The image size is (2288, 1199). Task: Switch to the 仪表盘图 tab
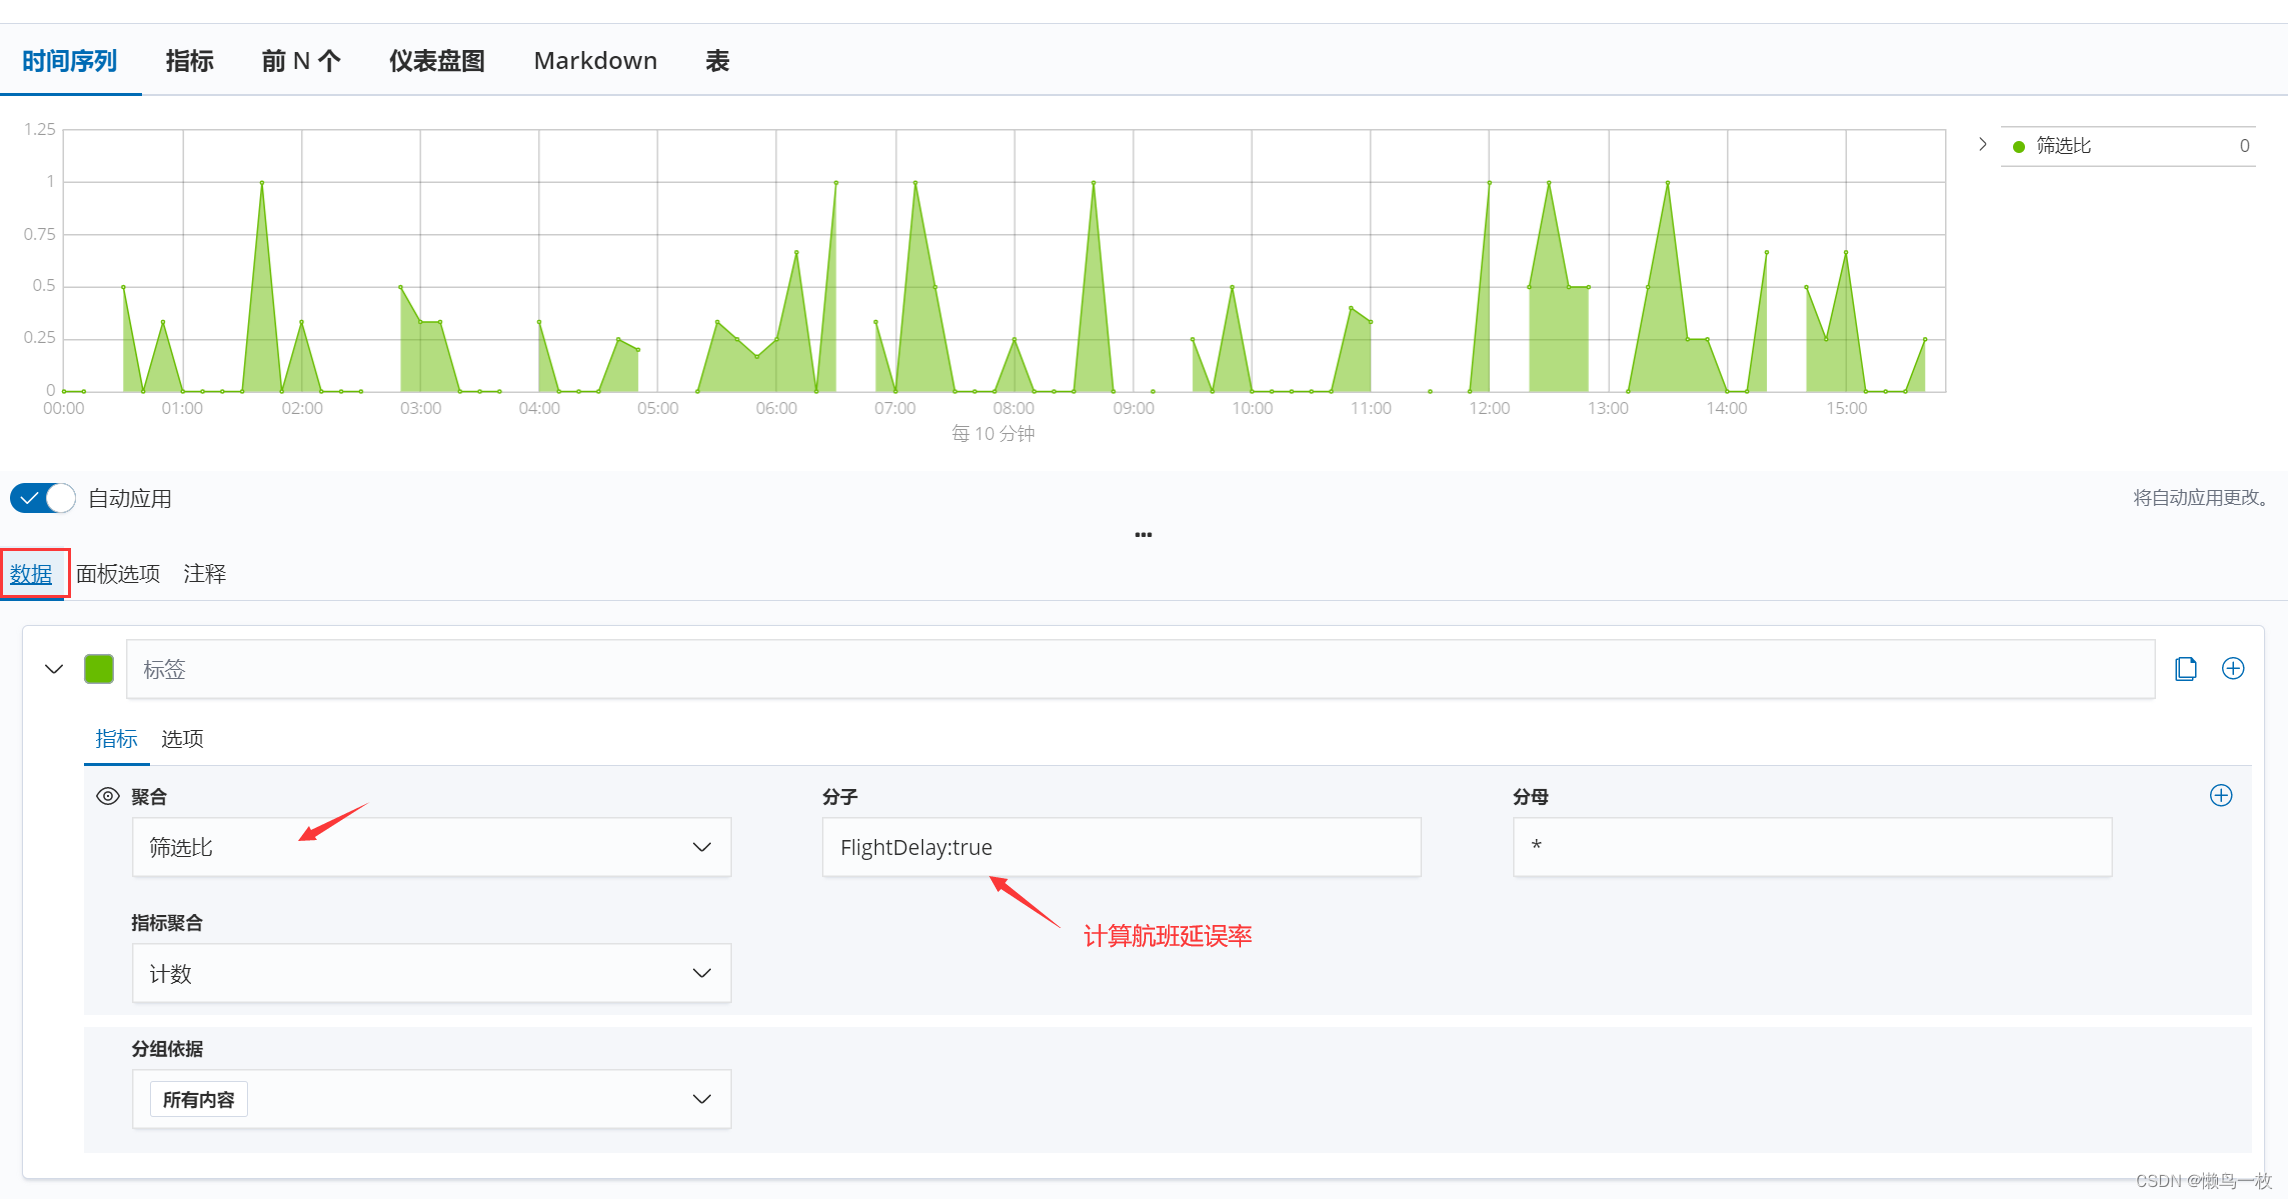pyautogui.click(x=437, y=61)
